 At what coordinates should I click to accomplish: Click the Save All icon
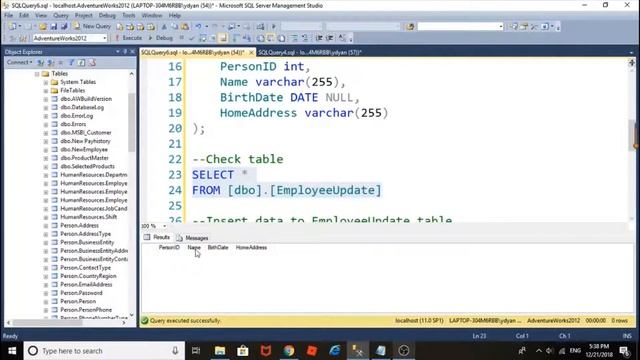(64, 27)
